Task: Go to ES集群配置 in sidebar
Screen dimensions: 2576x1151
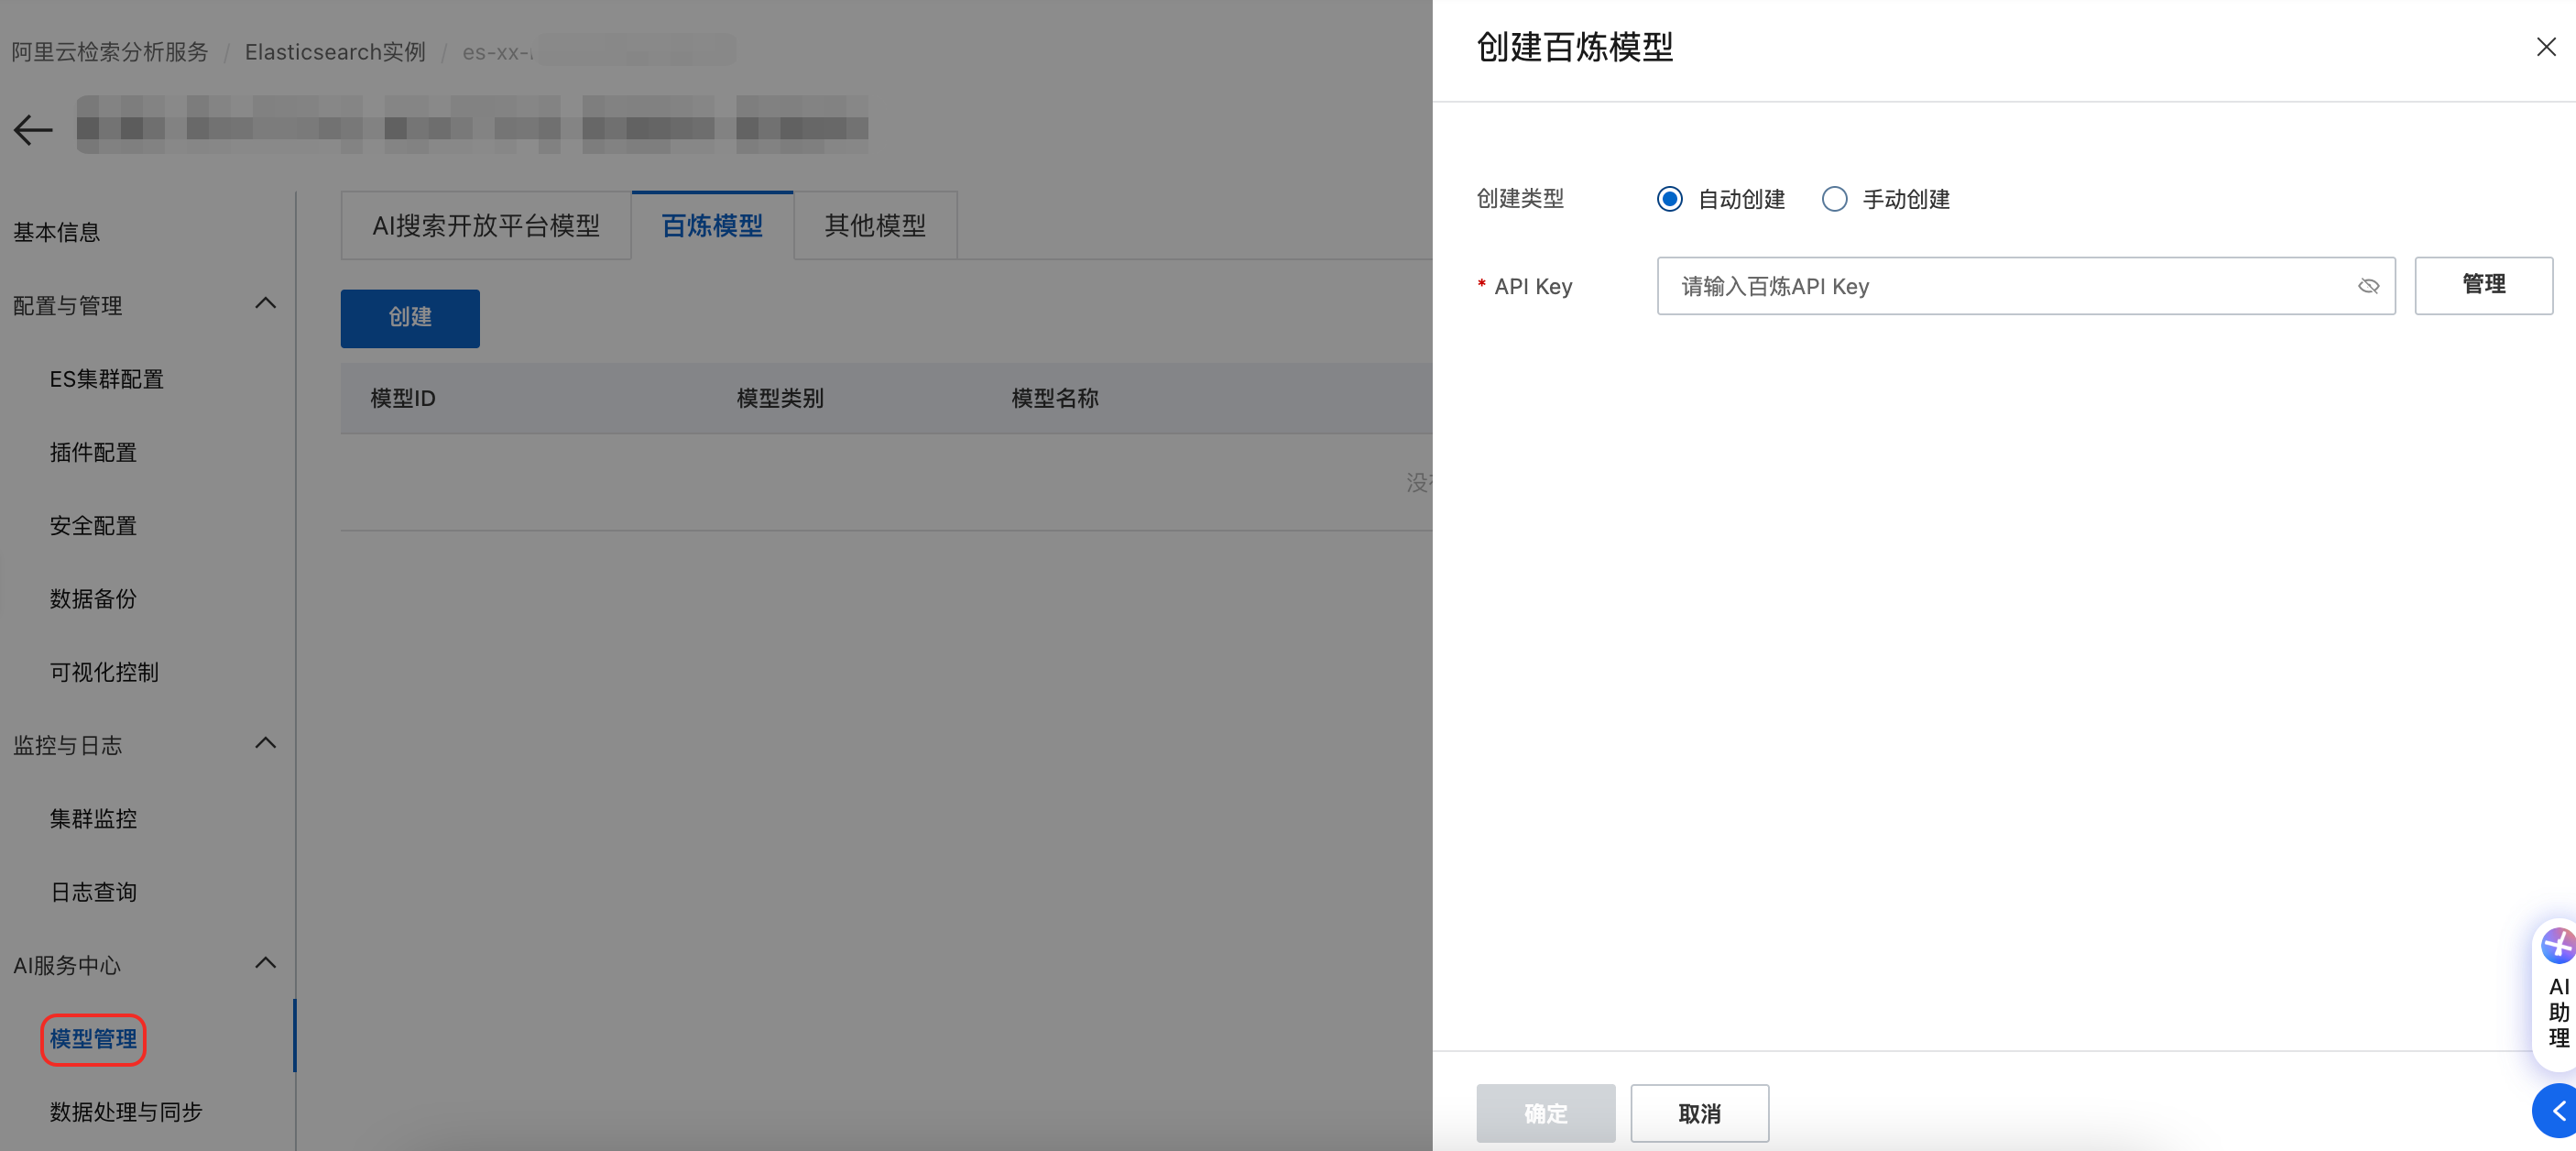Action: (106, 379)
